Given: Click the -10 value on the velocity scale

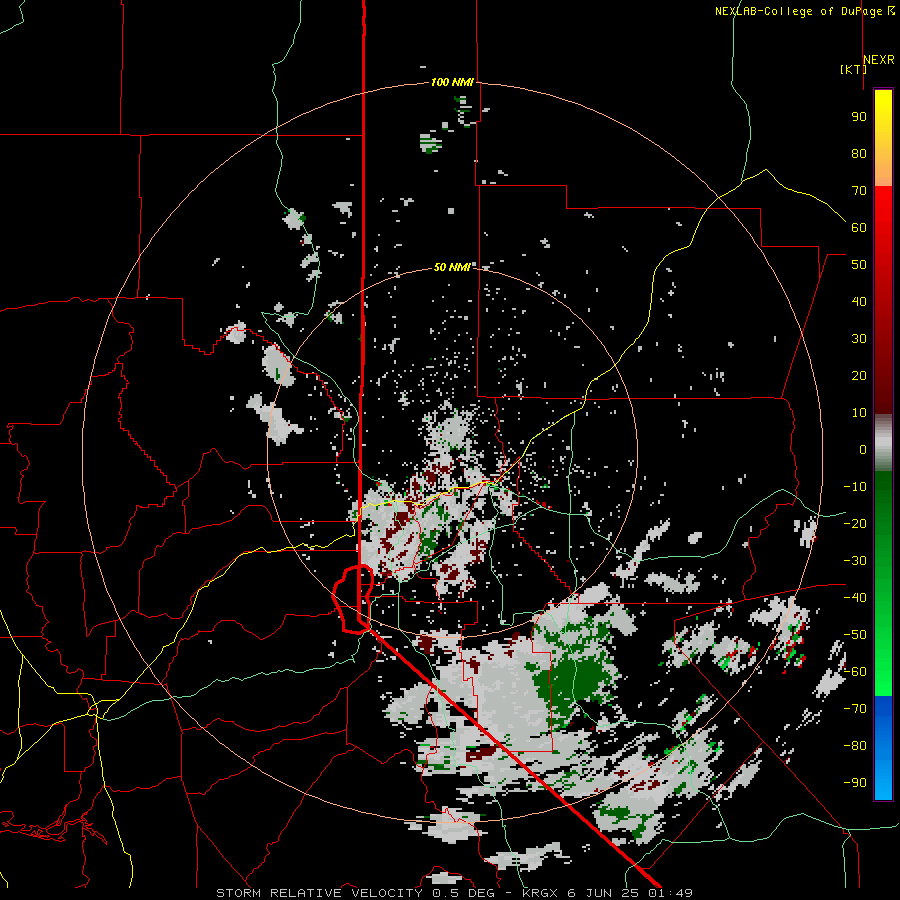Looking at the screenshot, I should coord(855,487).
